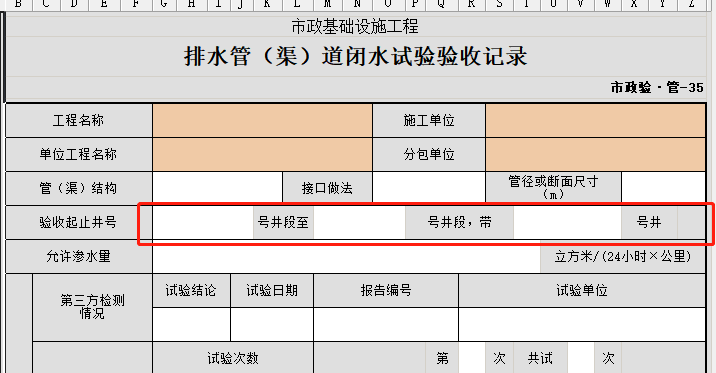
Task: Select the 允许渗水量 label cell
Action: click(x=79, y=257)
